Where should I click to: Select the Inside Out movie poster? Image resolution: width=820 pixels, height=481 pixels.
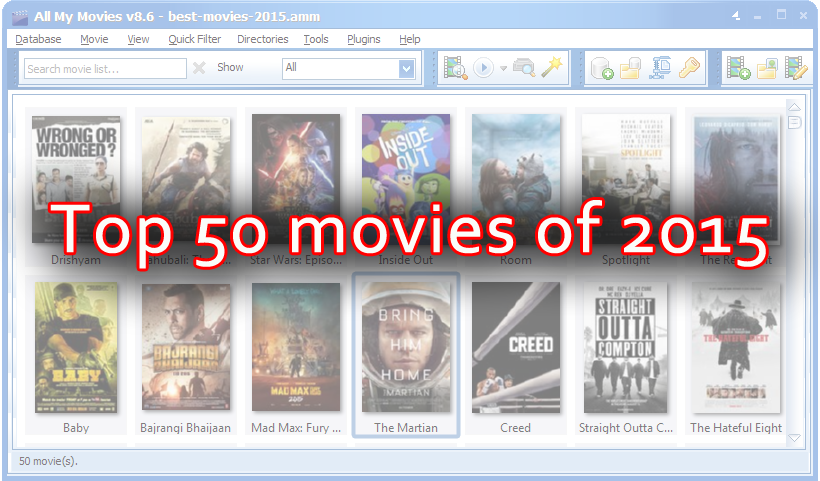coord(406,179)
